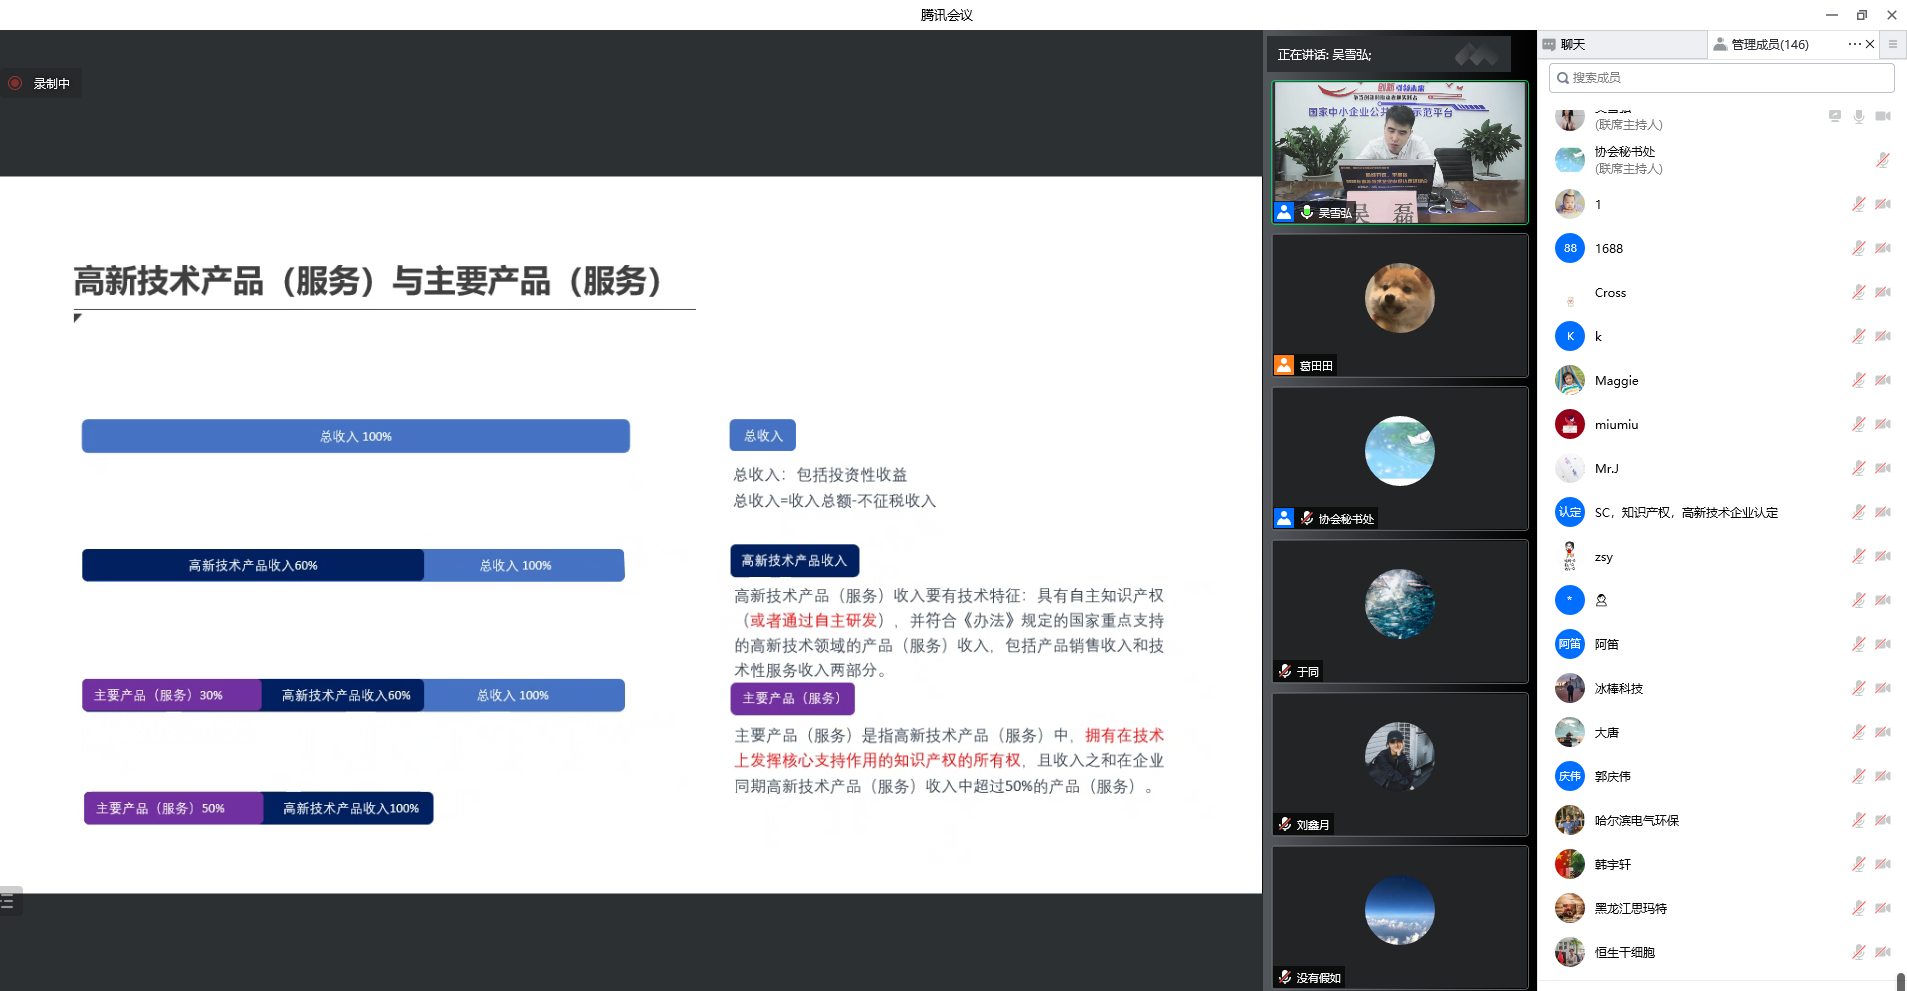This screenshot has width=1907, height=991.
Task: Click the hamburger menu beside the members panel
Action: point(1892,44)
